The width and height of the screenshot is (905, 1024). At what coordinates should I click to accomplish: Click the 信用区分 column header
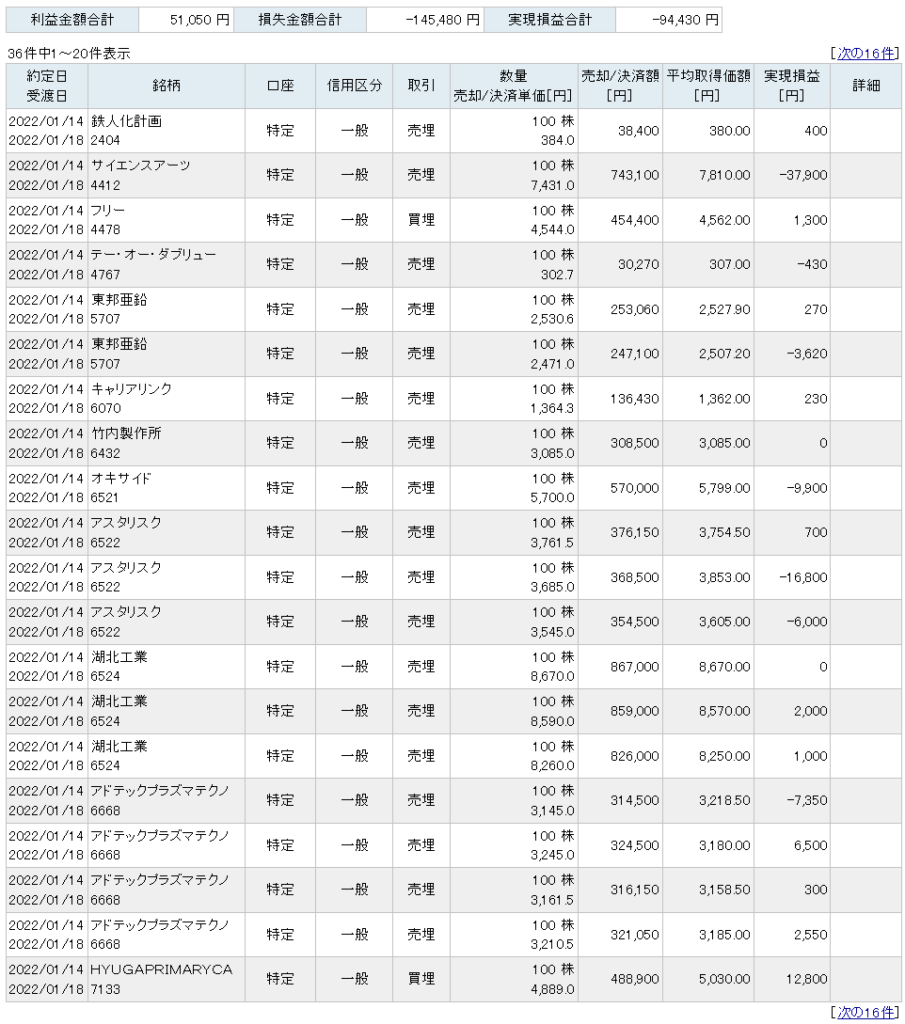(x=354, y=86)
